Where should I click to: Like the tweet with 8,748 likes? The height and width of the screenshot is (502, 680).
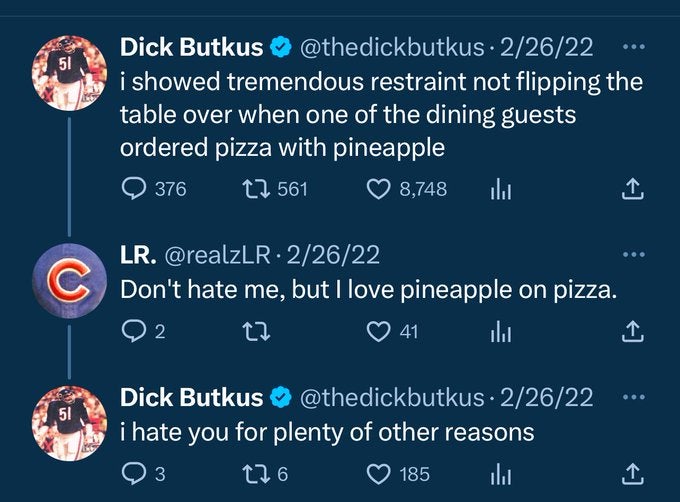point(378,189)
